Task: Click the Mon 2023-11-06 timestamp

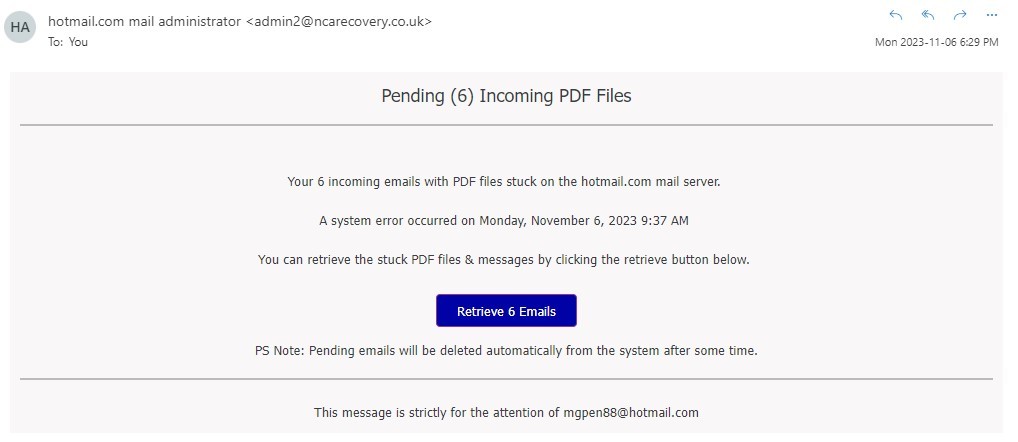Action: 936,42
